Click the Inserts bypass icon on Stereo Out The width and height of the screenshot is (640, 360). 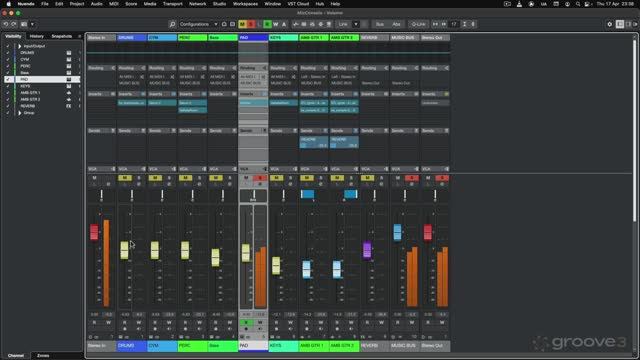tap(446, 94)
